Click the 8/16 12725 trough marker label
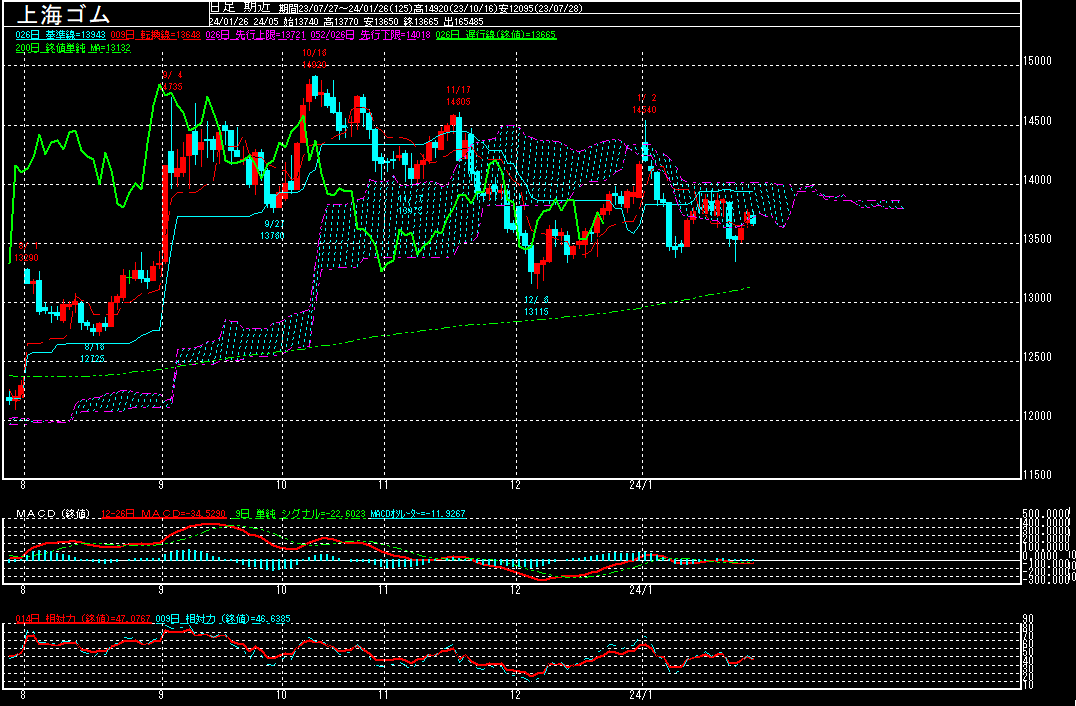 coord(92,353)
